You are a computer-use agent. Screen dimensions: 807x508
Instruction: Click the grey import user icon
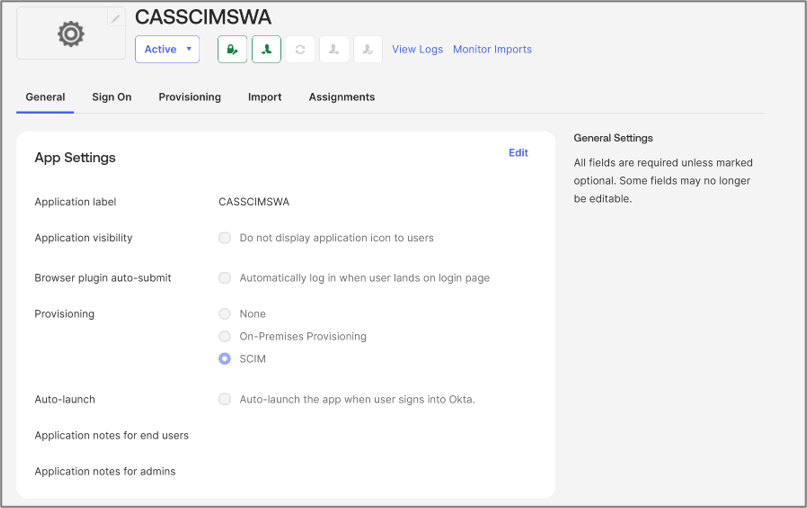pyautogui.click(x=334, y=49)
